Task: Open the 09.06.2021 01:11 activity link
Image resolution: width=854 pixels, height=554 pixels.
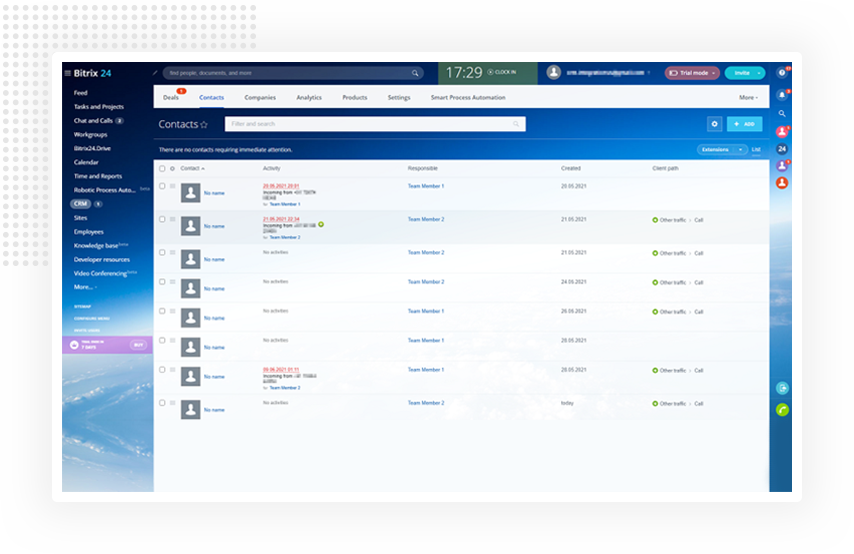Action: tap(281, 369)
